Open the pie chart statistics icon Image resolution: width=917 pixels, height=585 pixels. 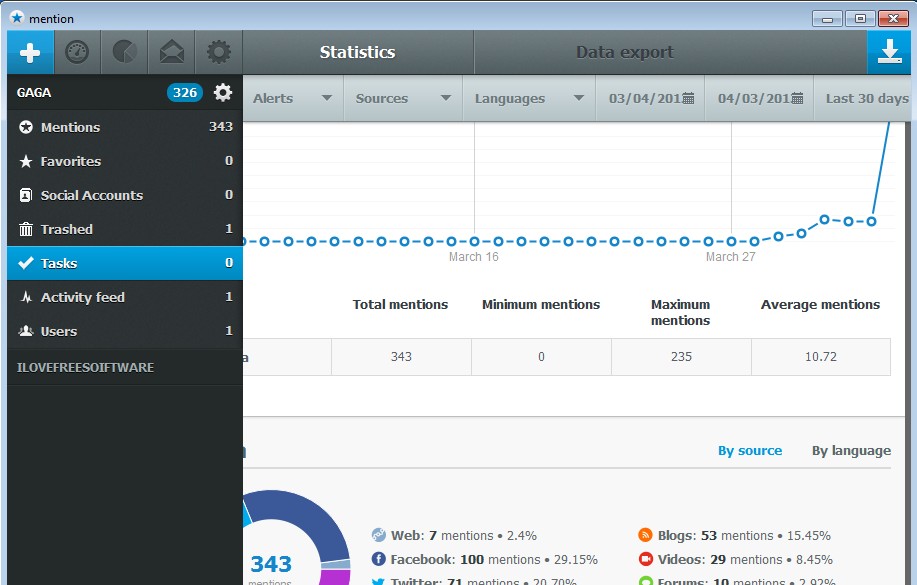[124, 53]
